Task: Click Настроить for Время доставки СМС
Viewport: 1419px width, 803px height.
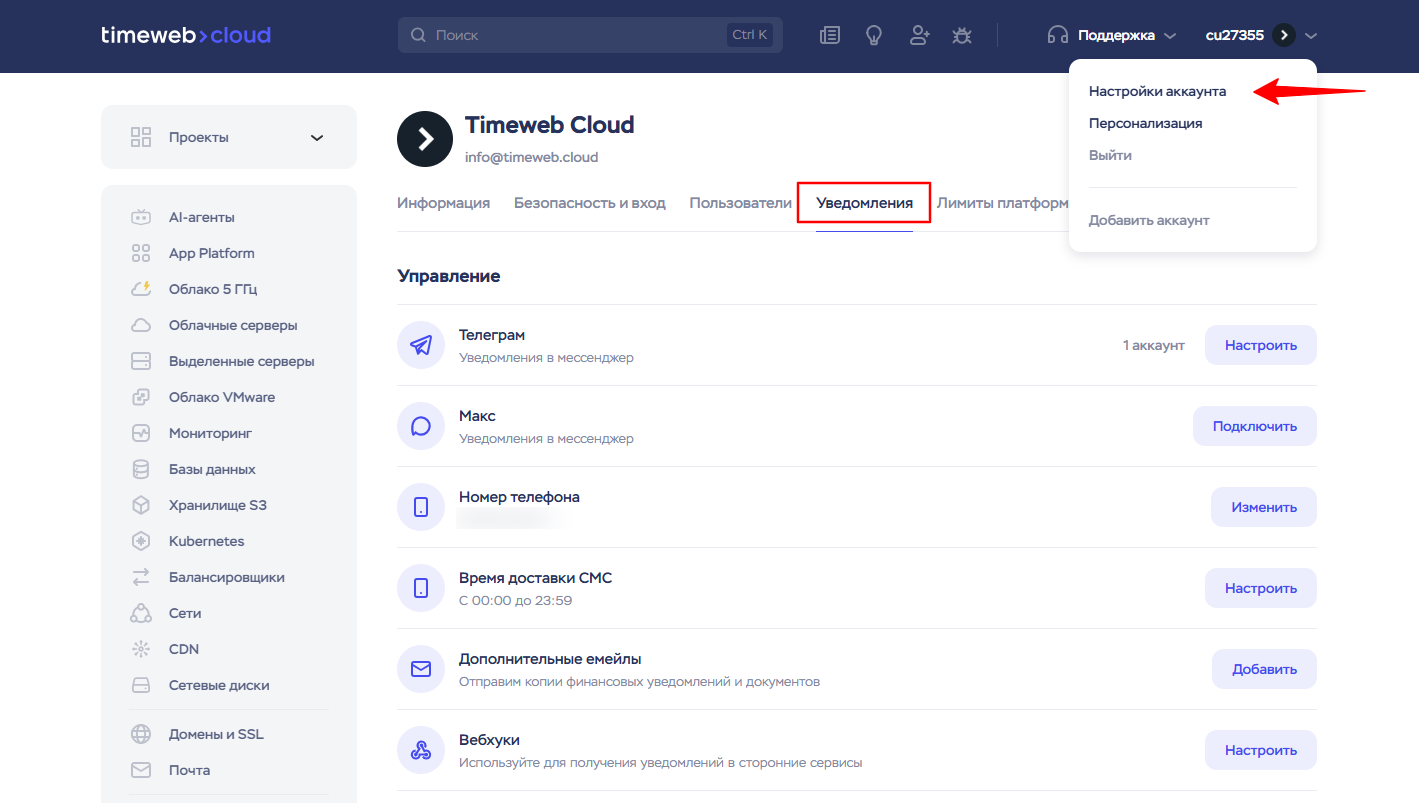Action: tap(1260, 588)
